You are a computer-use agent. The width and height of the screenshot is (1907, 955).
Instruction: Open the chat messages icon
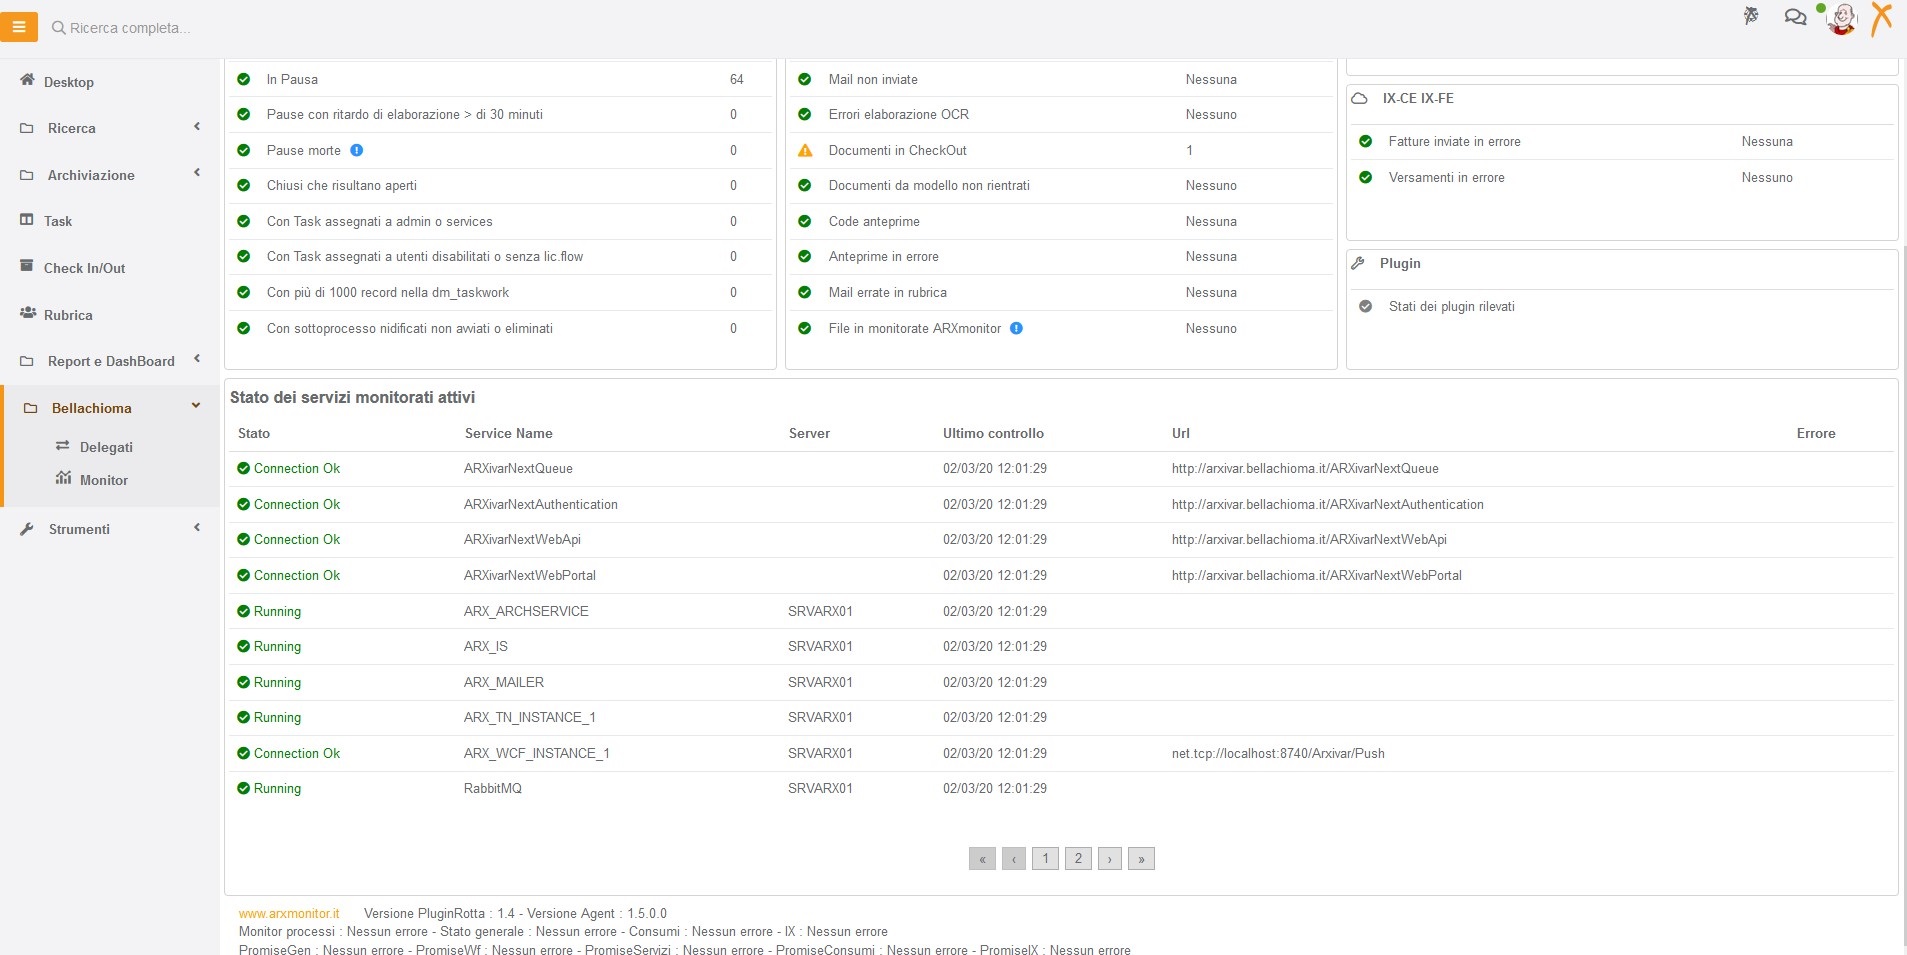pos(1795,17)
